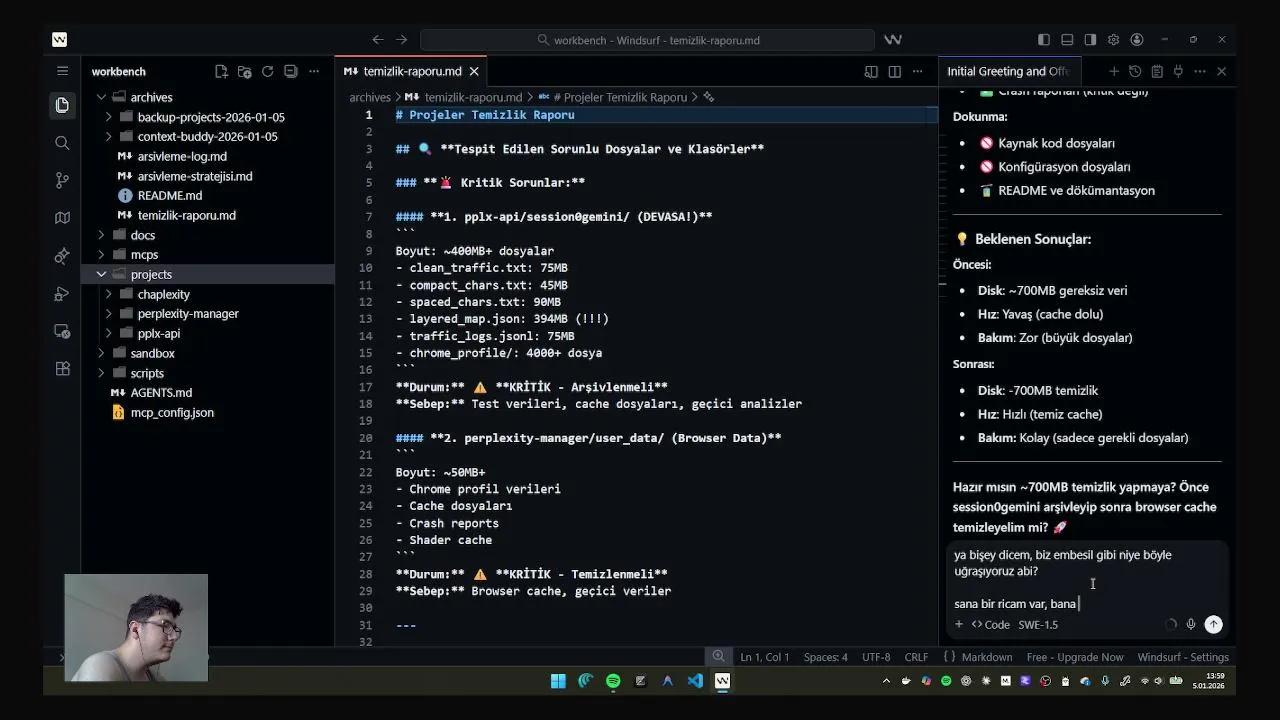Change Markdown language mode

(986, 657)
